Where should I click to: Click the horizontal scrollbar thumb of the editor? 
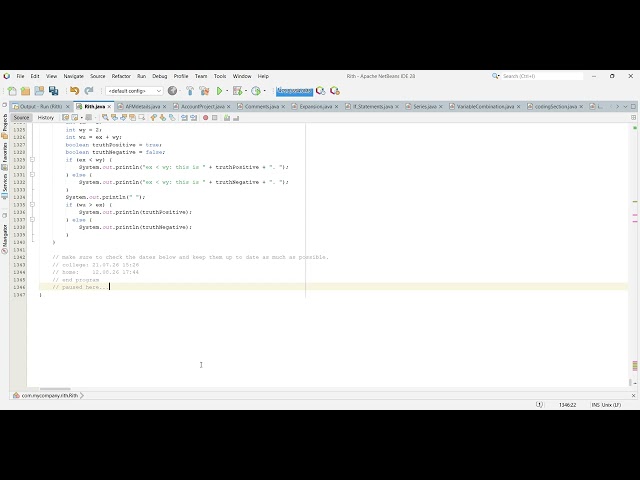click(55, 389)
